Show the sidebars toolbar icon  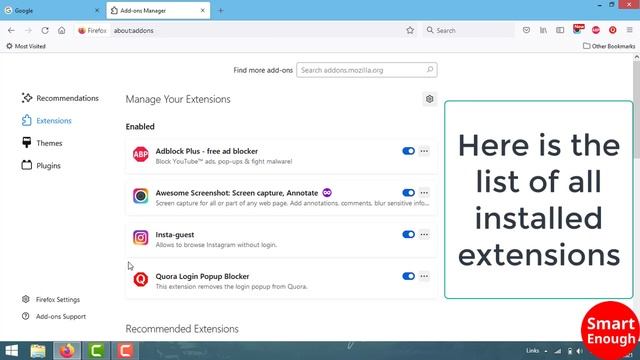tap(560, 30)
